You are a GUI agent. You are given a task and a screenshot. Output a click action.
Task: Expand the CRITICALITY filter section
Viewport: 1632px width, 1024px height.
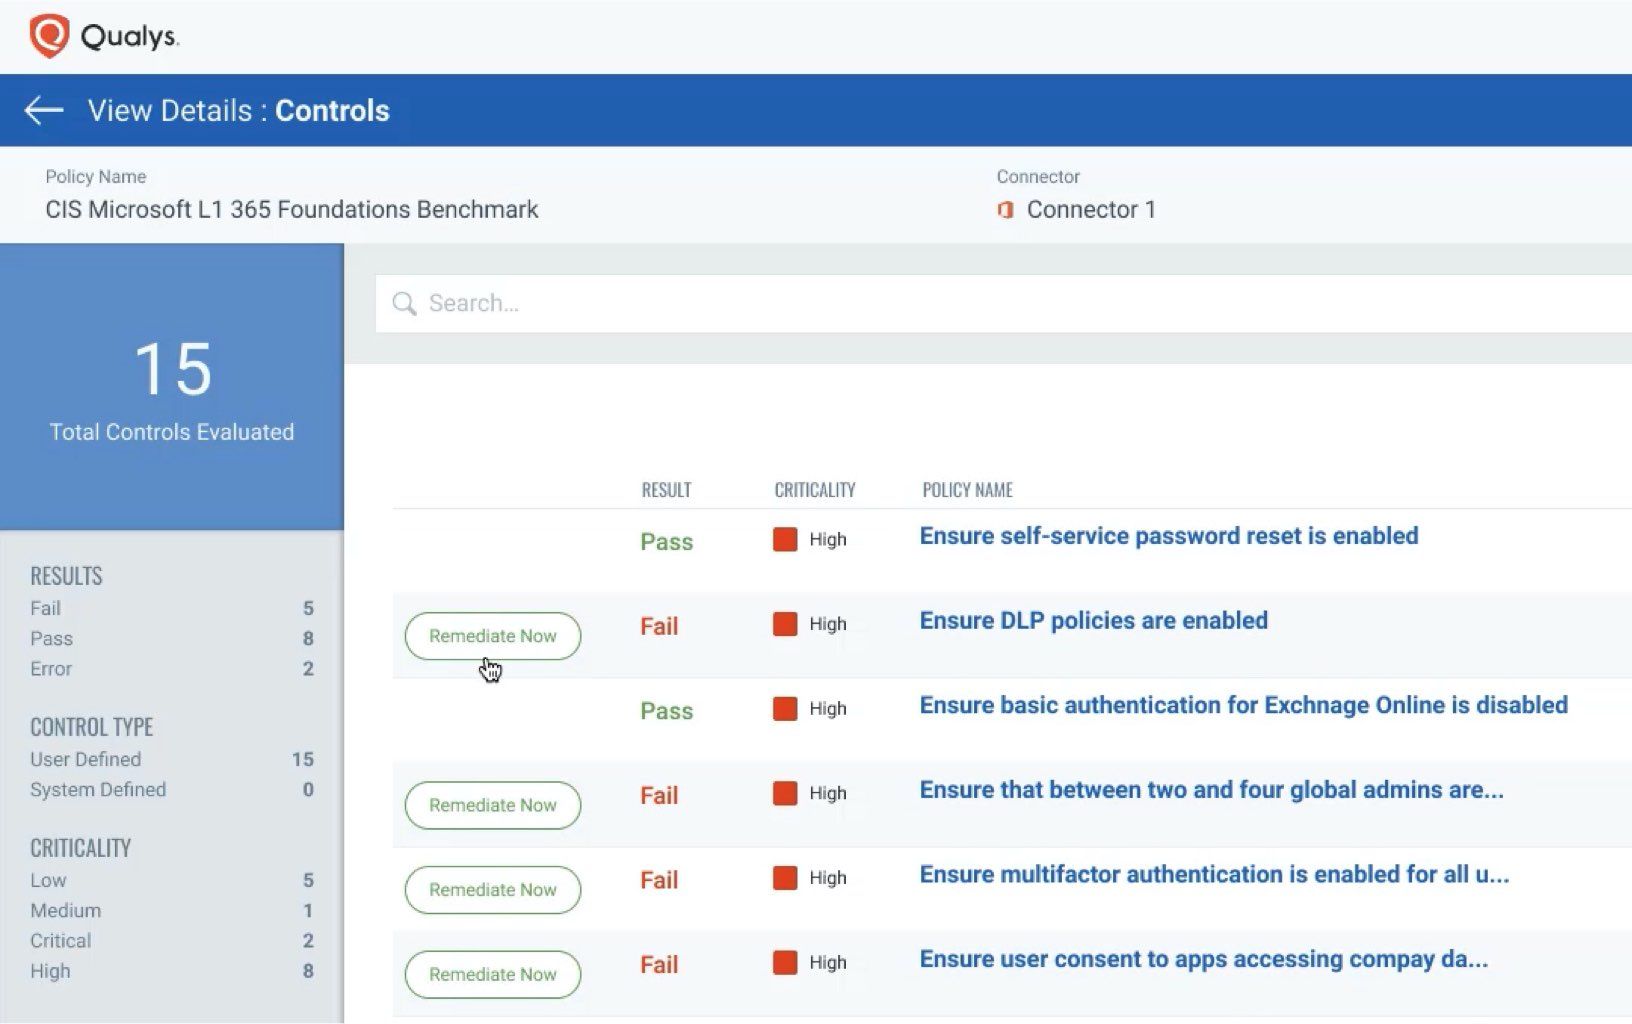80,847
